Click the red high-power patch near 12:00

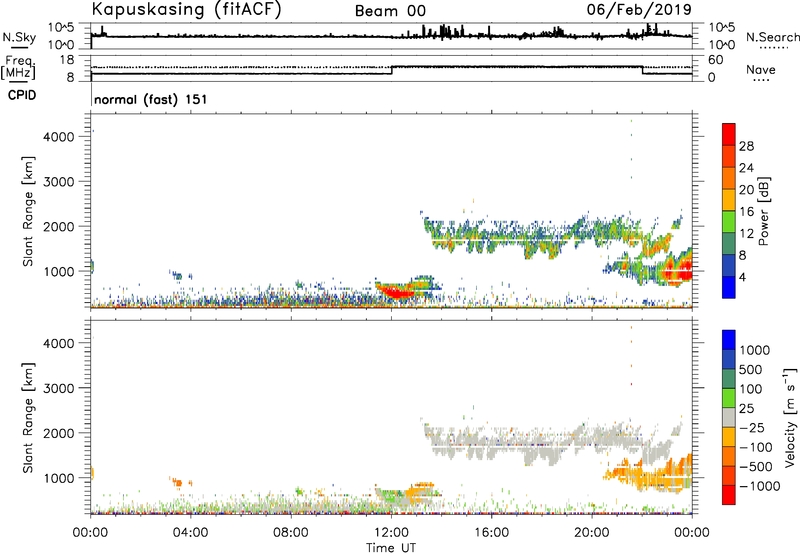399,292
